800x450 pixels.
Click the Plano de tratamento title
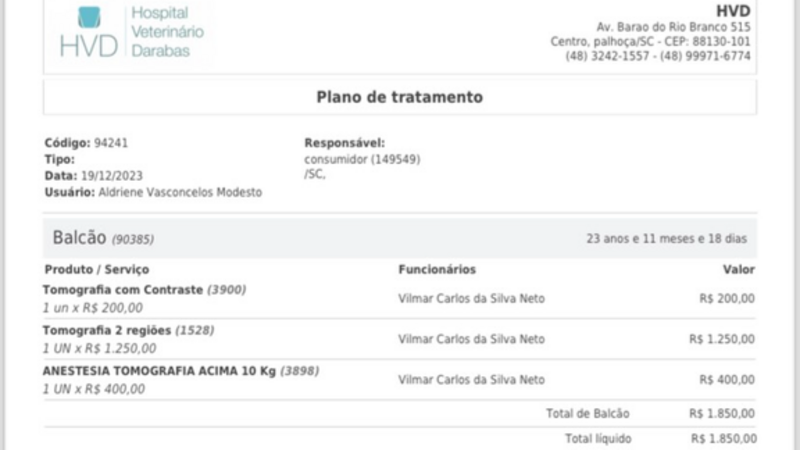[x=399, y=97]
